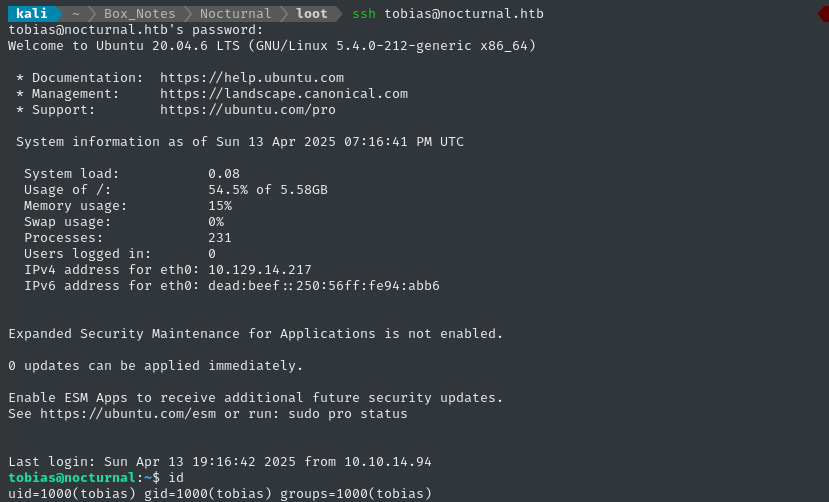Click the IPv6 address for eth0
This screenshot has height=502, width=829.
click(324, 286)
